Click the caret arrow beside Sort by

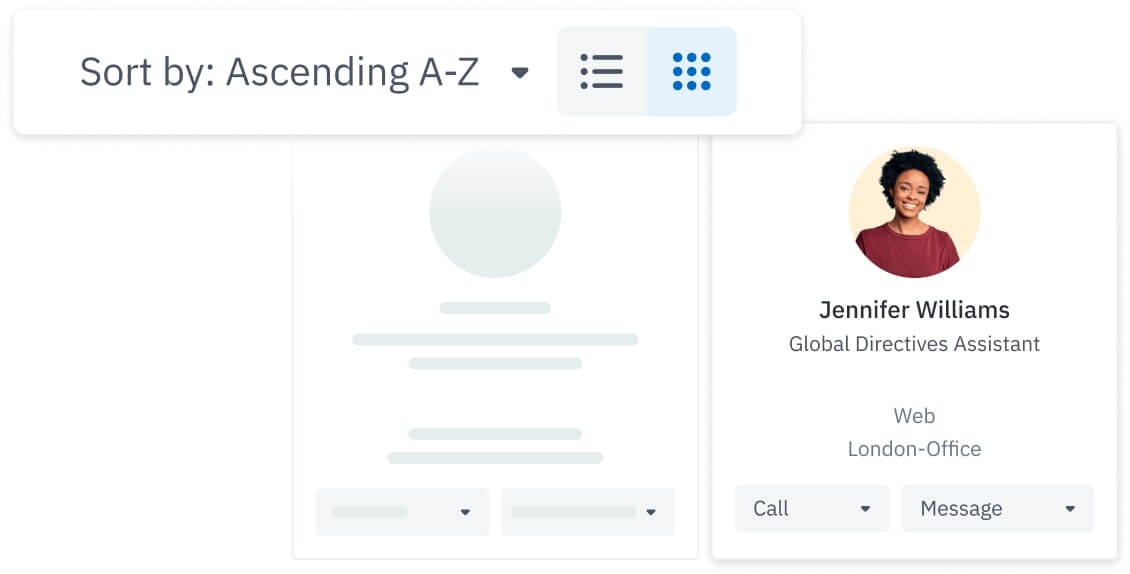click(520, 73)
